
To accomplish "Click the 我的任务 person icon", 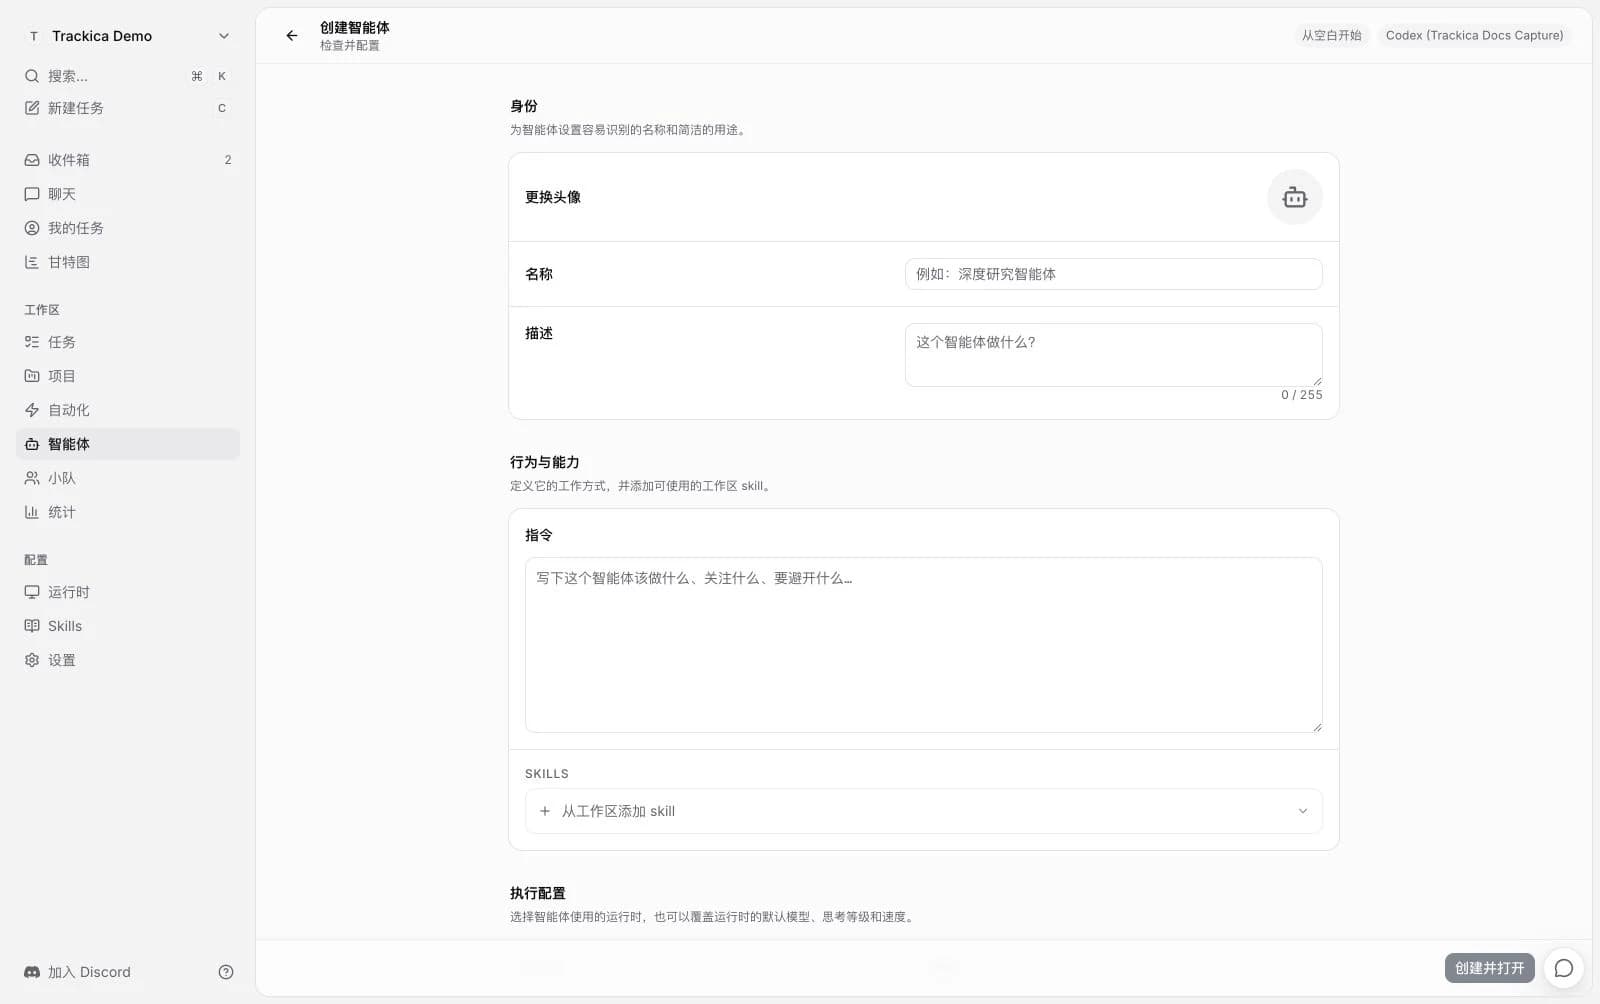I will click(32, 228).
